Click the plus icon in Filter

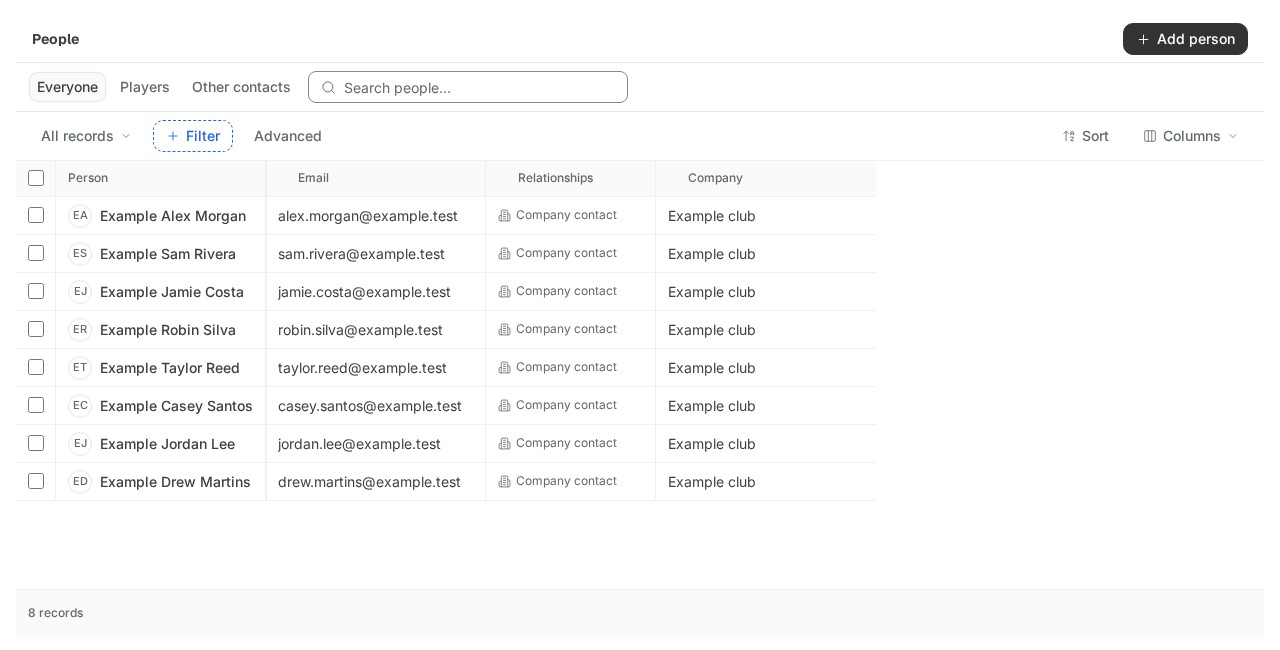[x=173, y=136]
